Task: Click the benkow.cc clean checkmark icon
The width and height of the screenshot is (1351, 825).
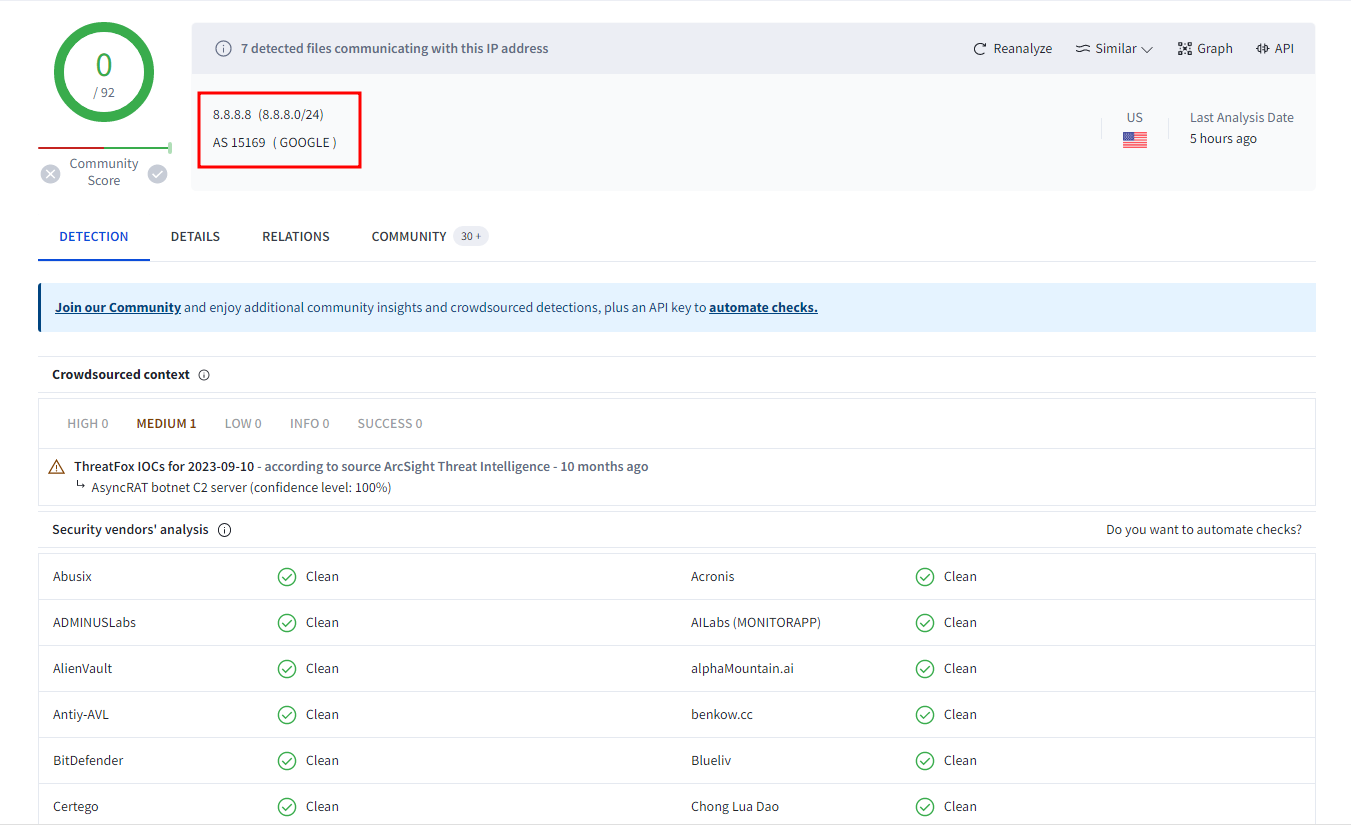Action: 925,715
